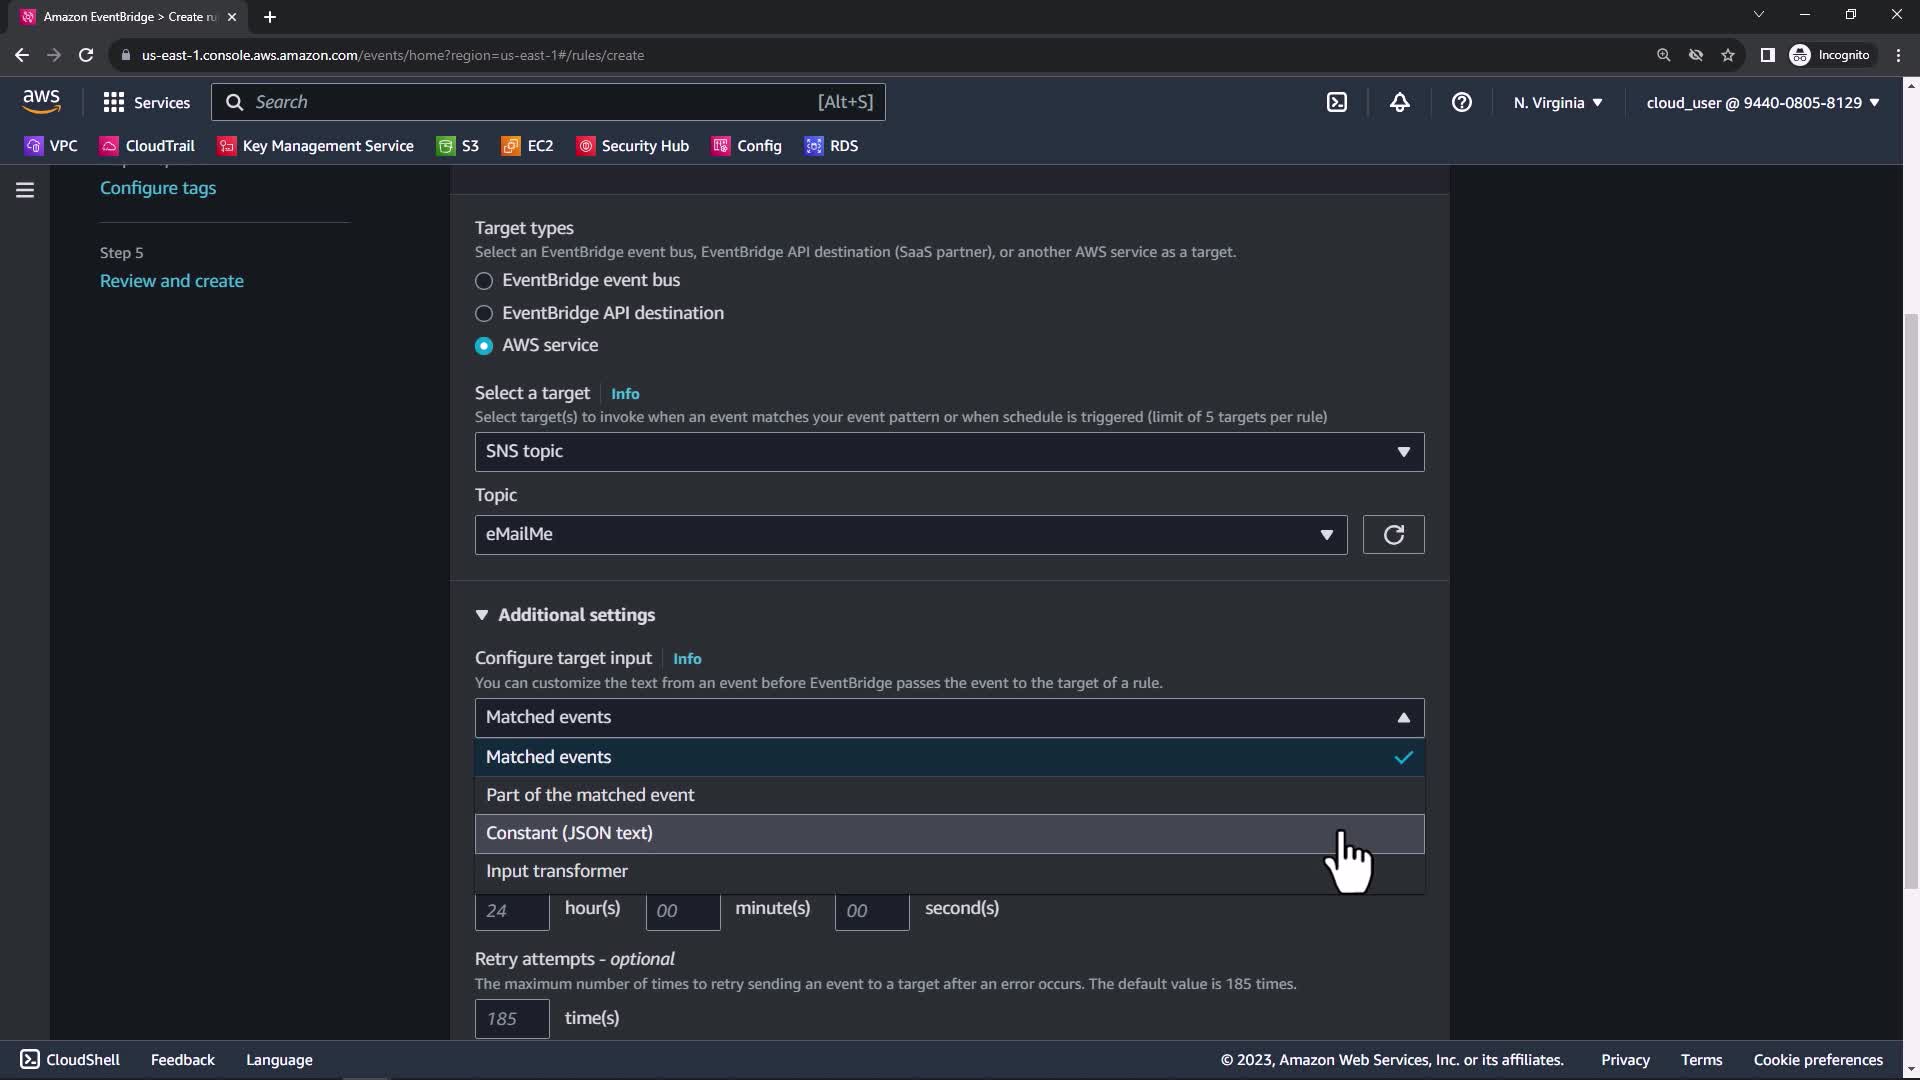This screenshot has width=1920, height=1080.
Task: Select the AWS service radio option
Action: click(x=484, y=346)
